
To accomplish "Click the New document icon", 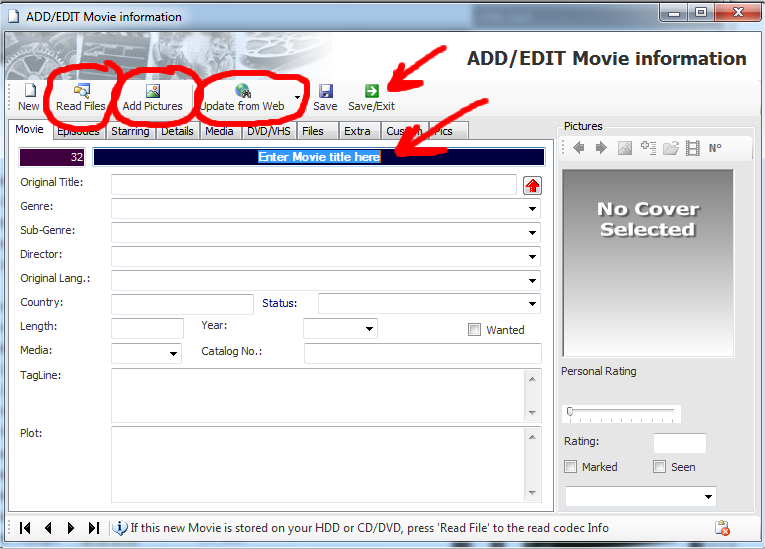I will point(29,91).
